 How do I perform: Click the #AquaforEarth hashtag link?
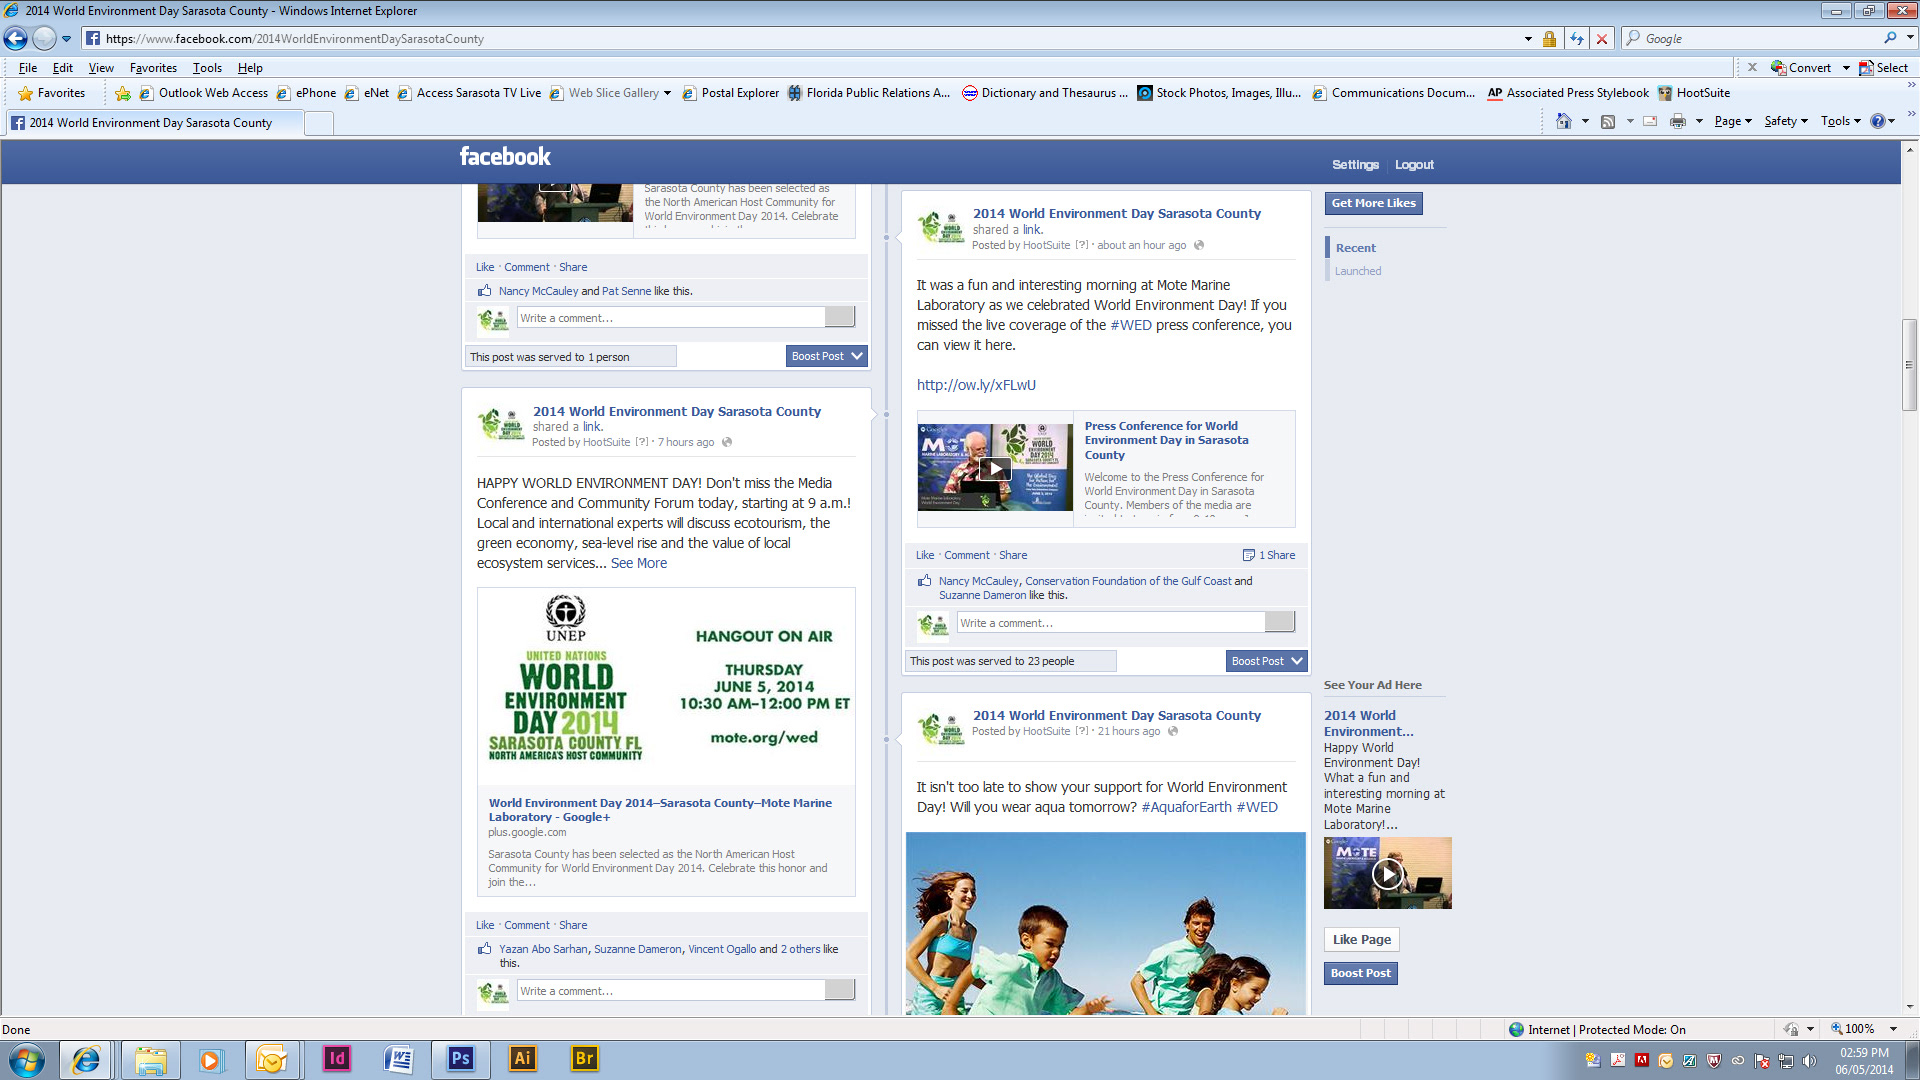point(1186,807)
